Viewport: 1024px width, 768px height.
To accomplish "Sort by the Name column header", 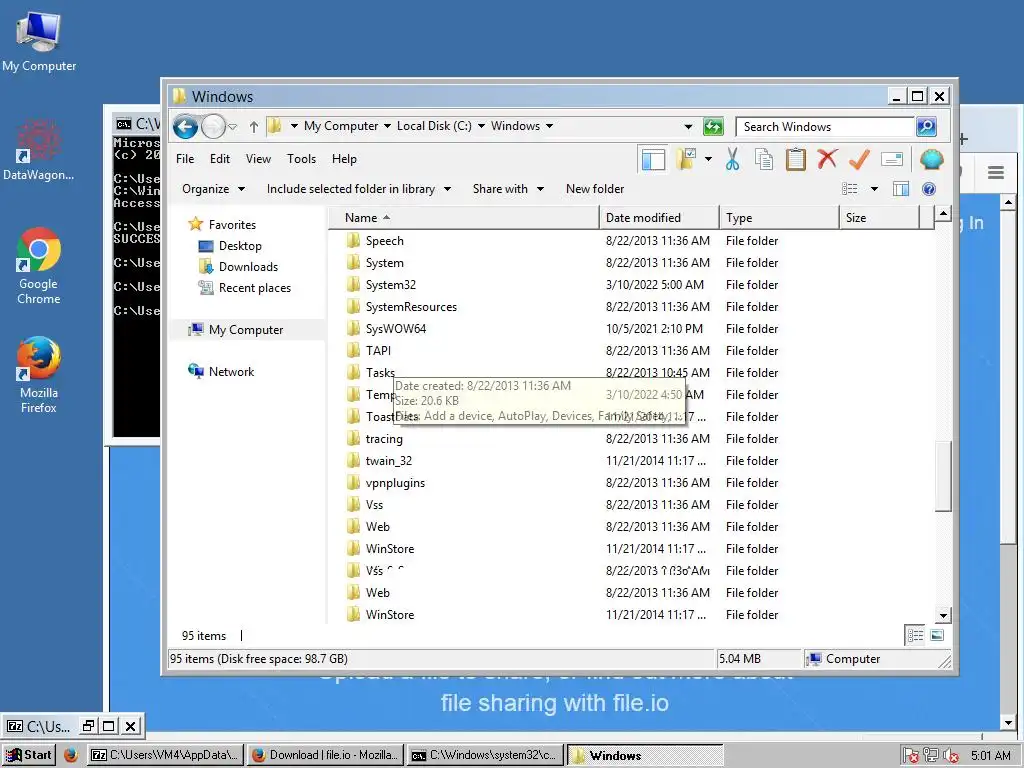I will point(464,217).
